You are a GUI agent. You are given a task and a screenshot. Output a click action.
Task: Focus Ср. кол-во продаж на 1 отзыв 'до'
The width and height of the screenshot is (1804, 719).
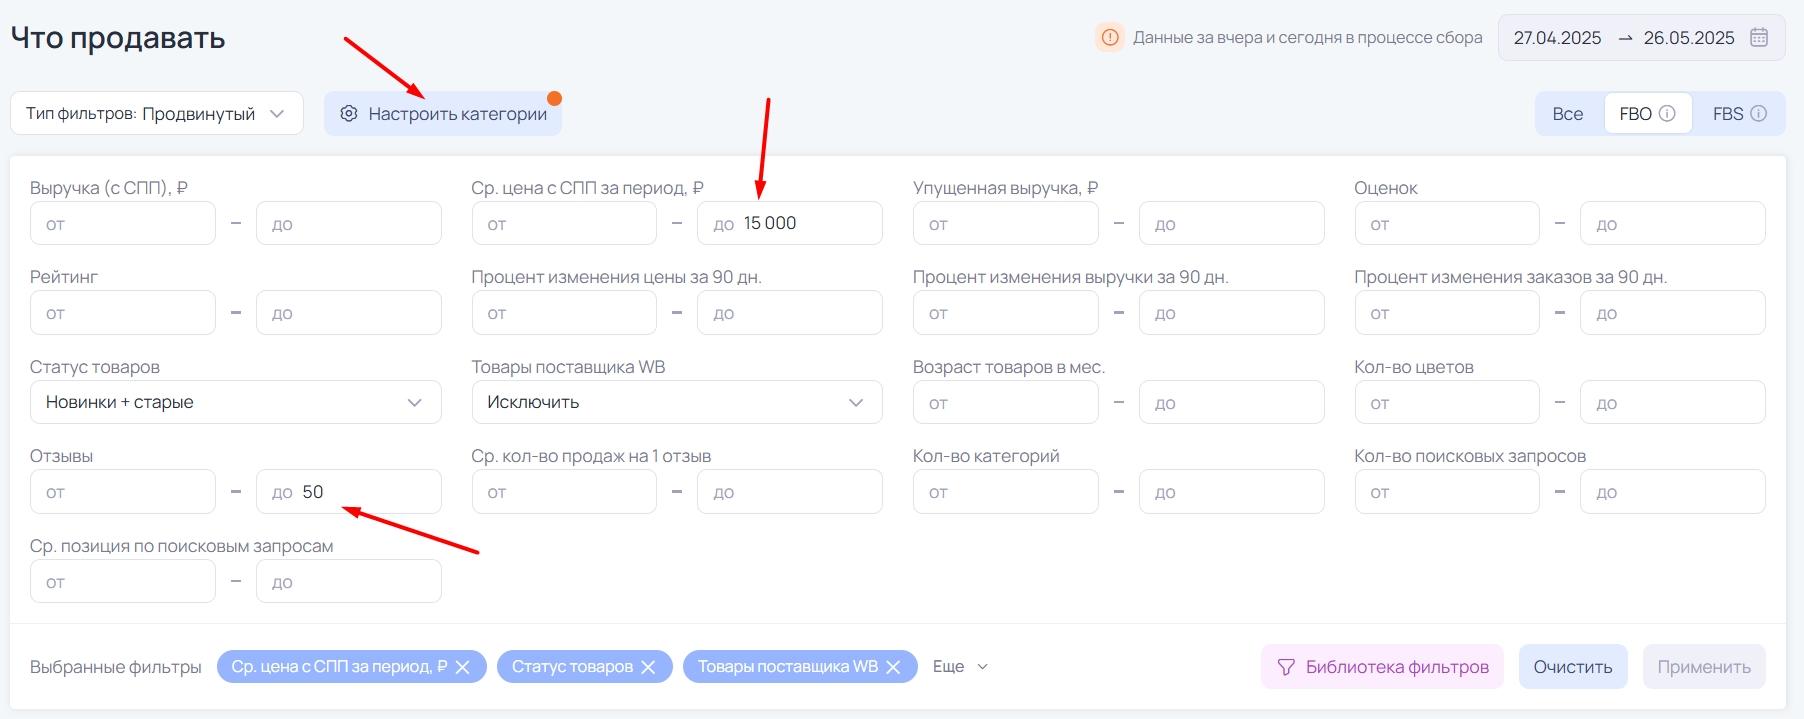click(x=790, y=492)
